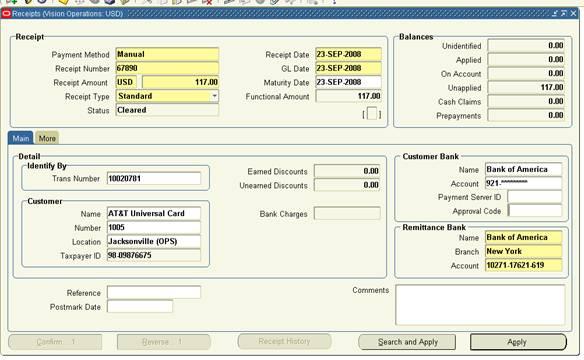Maximize the Receipts window
584x360 pixels.
tap(564, 14)
